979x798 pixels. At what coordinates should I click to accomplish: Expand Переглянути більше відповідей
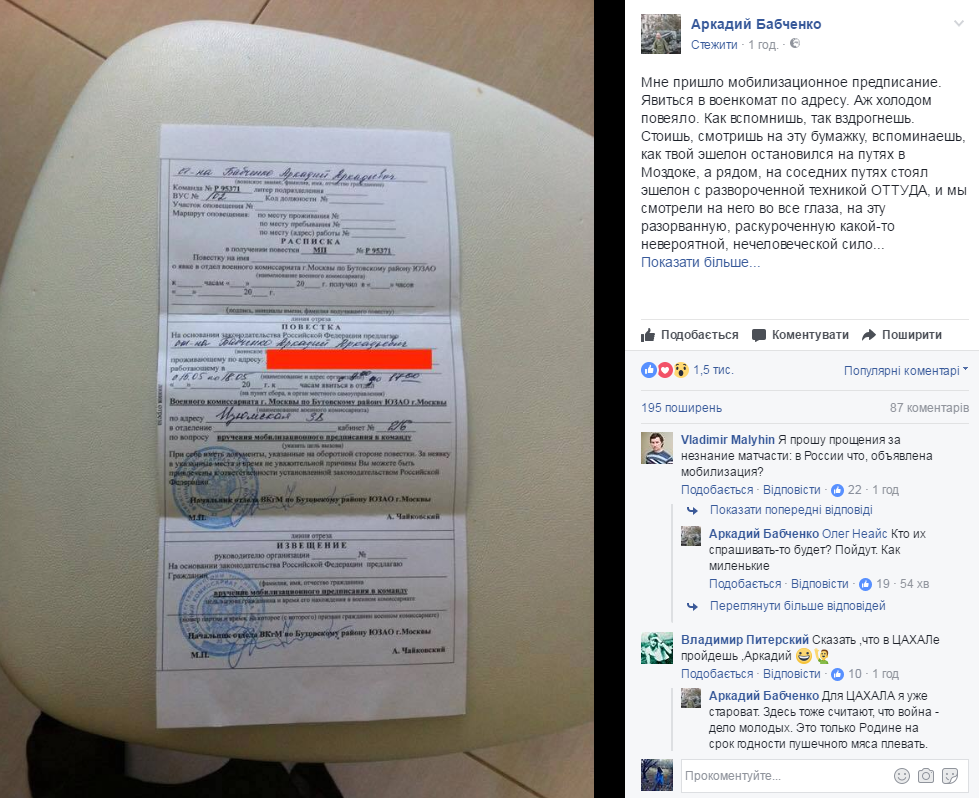tap(797, 606)
